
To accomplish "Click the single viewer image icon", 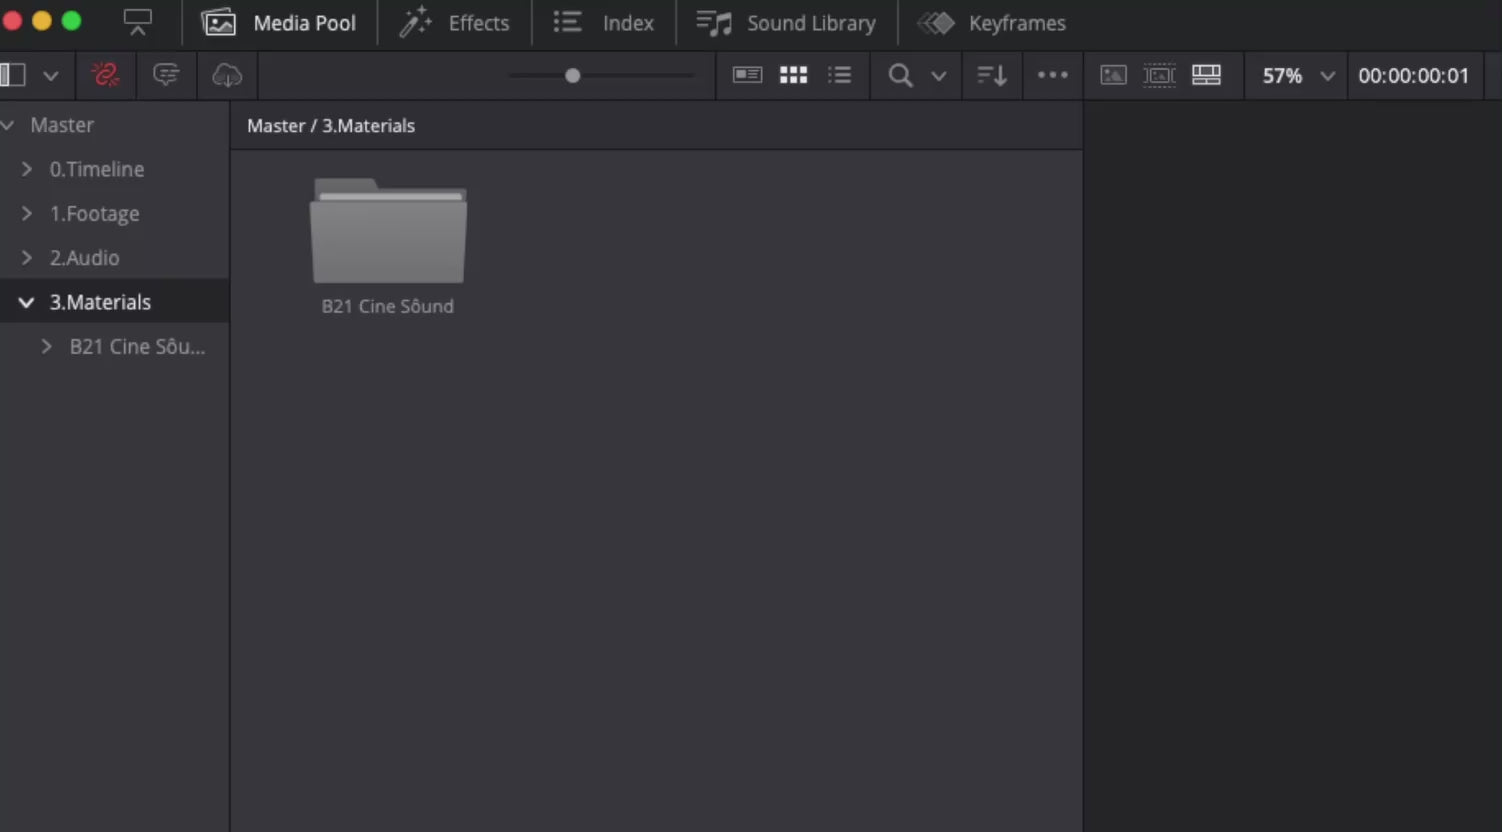I will tap(1113, 75).
